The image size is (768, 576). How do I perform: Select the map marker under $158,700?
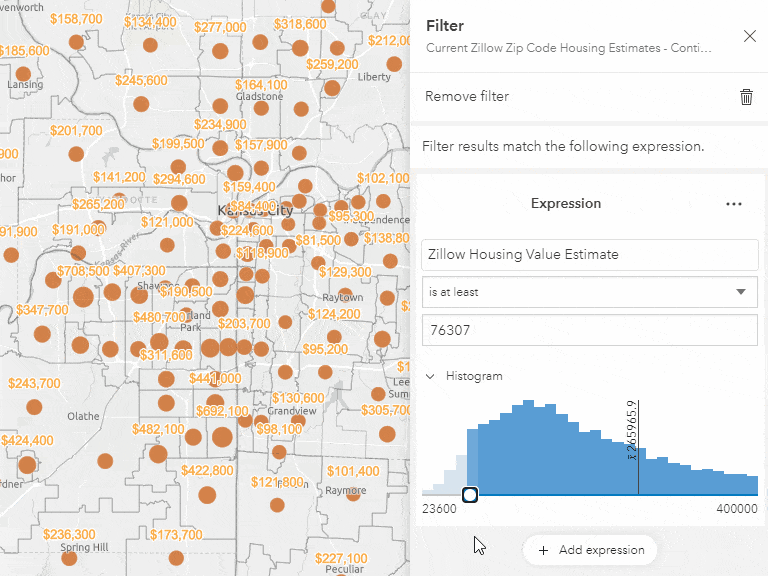click(76, 41)
